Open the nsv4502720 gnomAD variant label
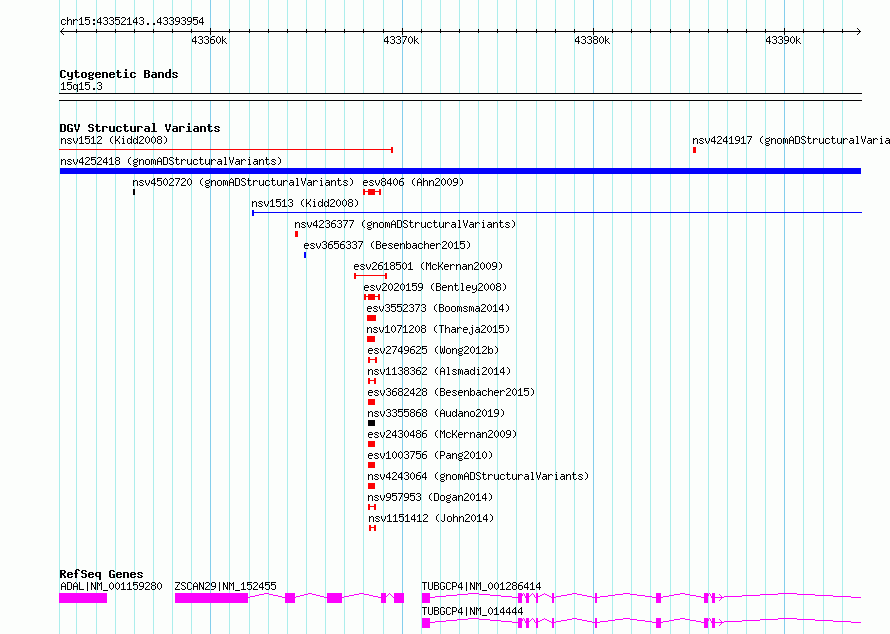This screenshot has height=634, width=890. coord(243,182)
